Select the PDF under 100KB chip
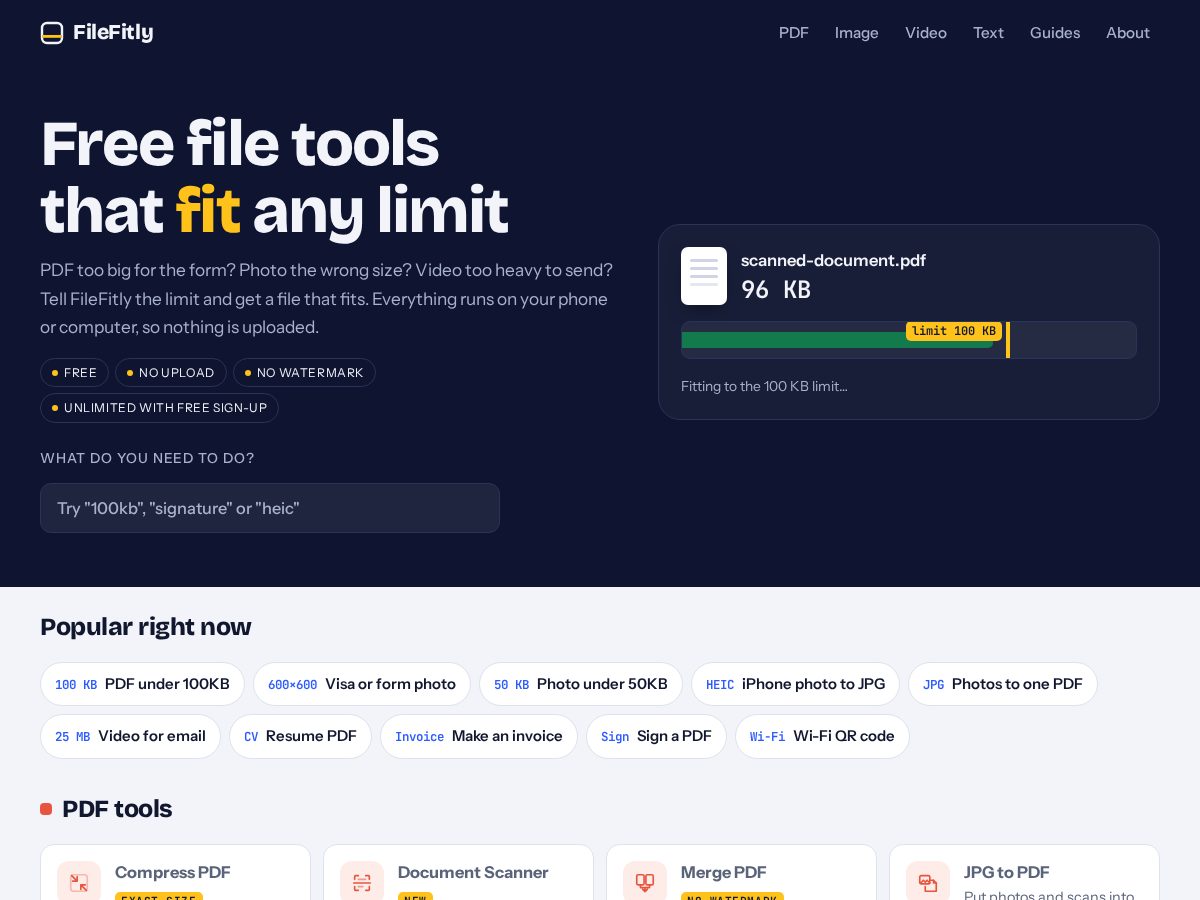The width and height of the screenshot is (1200, 900). (x=142, y=684)
